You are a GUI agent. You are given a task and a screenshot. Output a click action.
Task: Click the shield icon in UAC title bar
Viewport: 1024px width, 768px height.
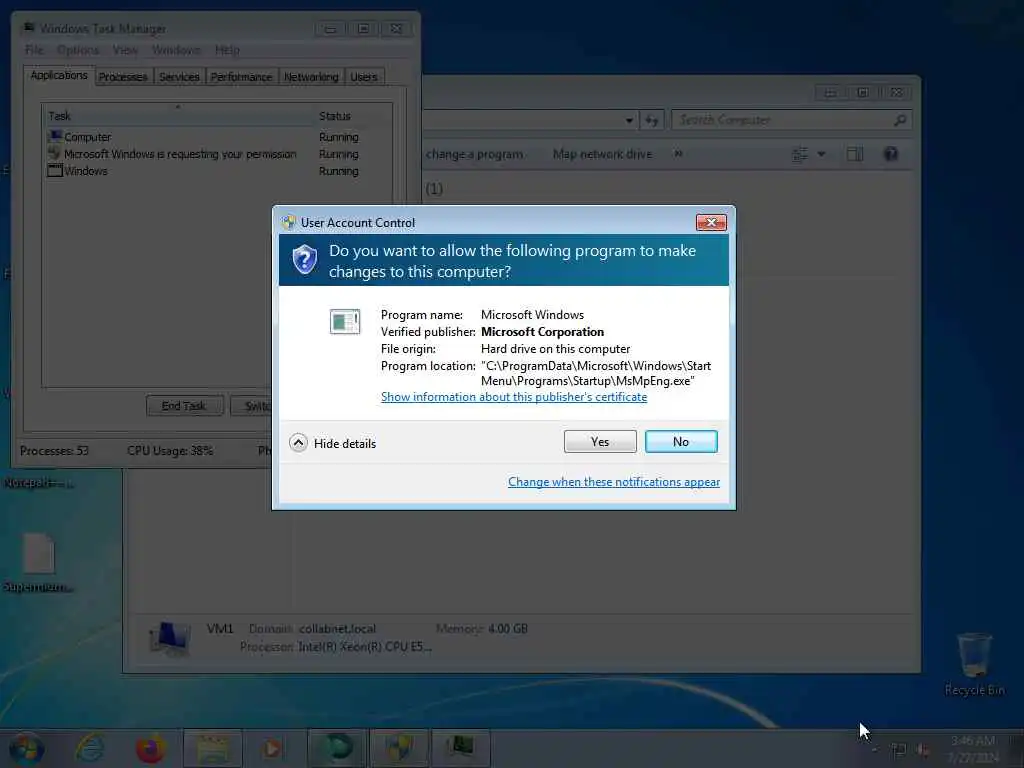click(x=289, y=222)
